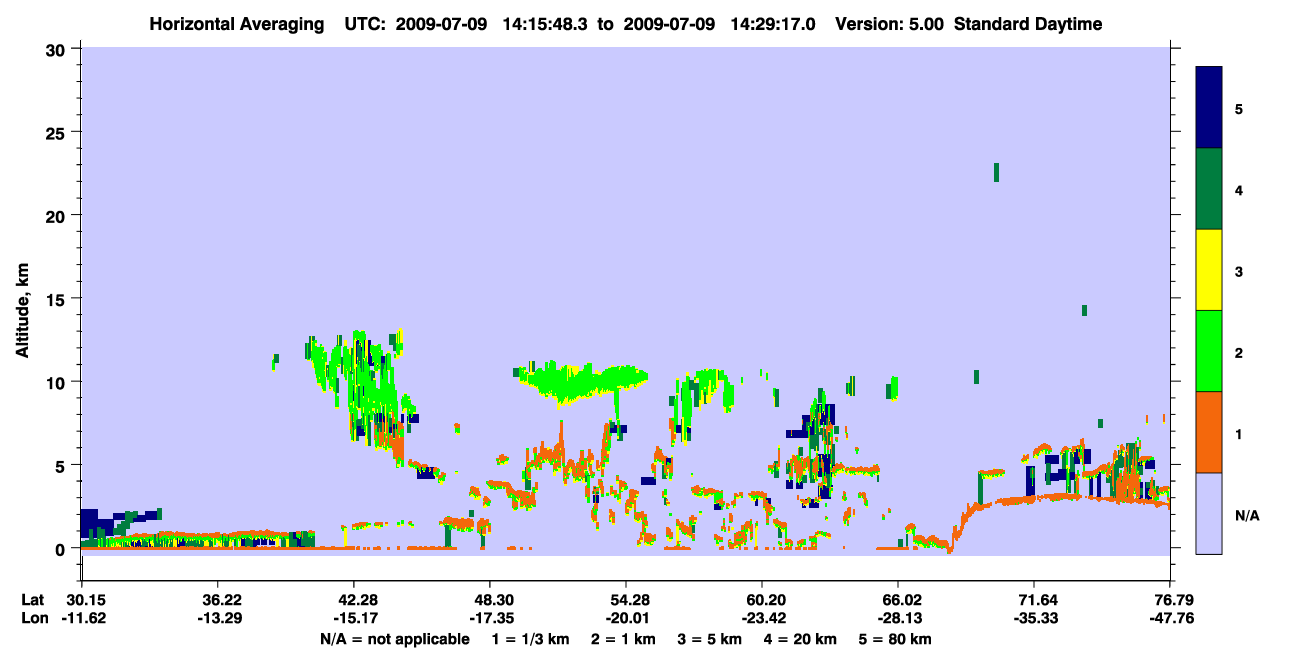This screenshot has height=667, width=1300.
Task: Click the colorbar label '5'
Action: pos(1239,108)
